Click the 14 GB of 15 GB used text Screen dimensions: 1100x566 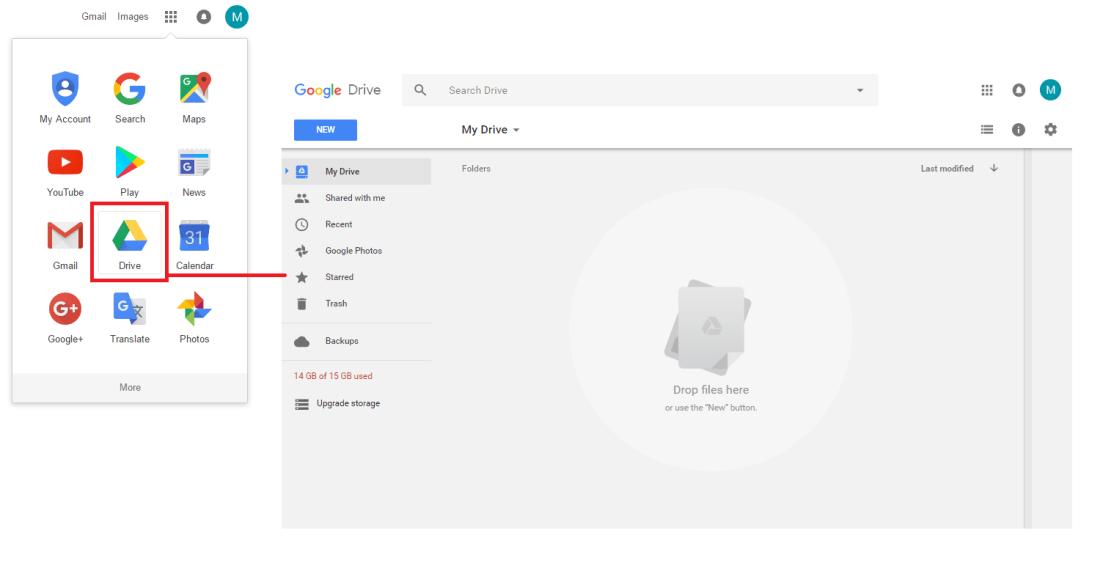pos(333,376)
